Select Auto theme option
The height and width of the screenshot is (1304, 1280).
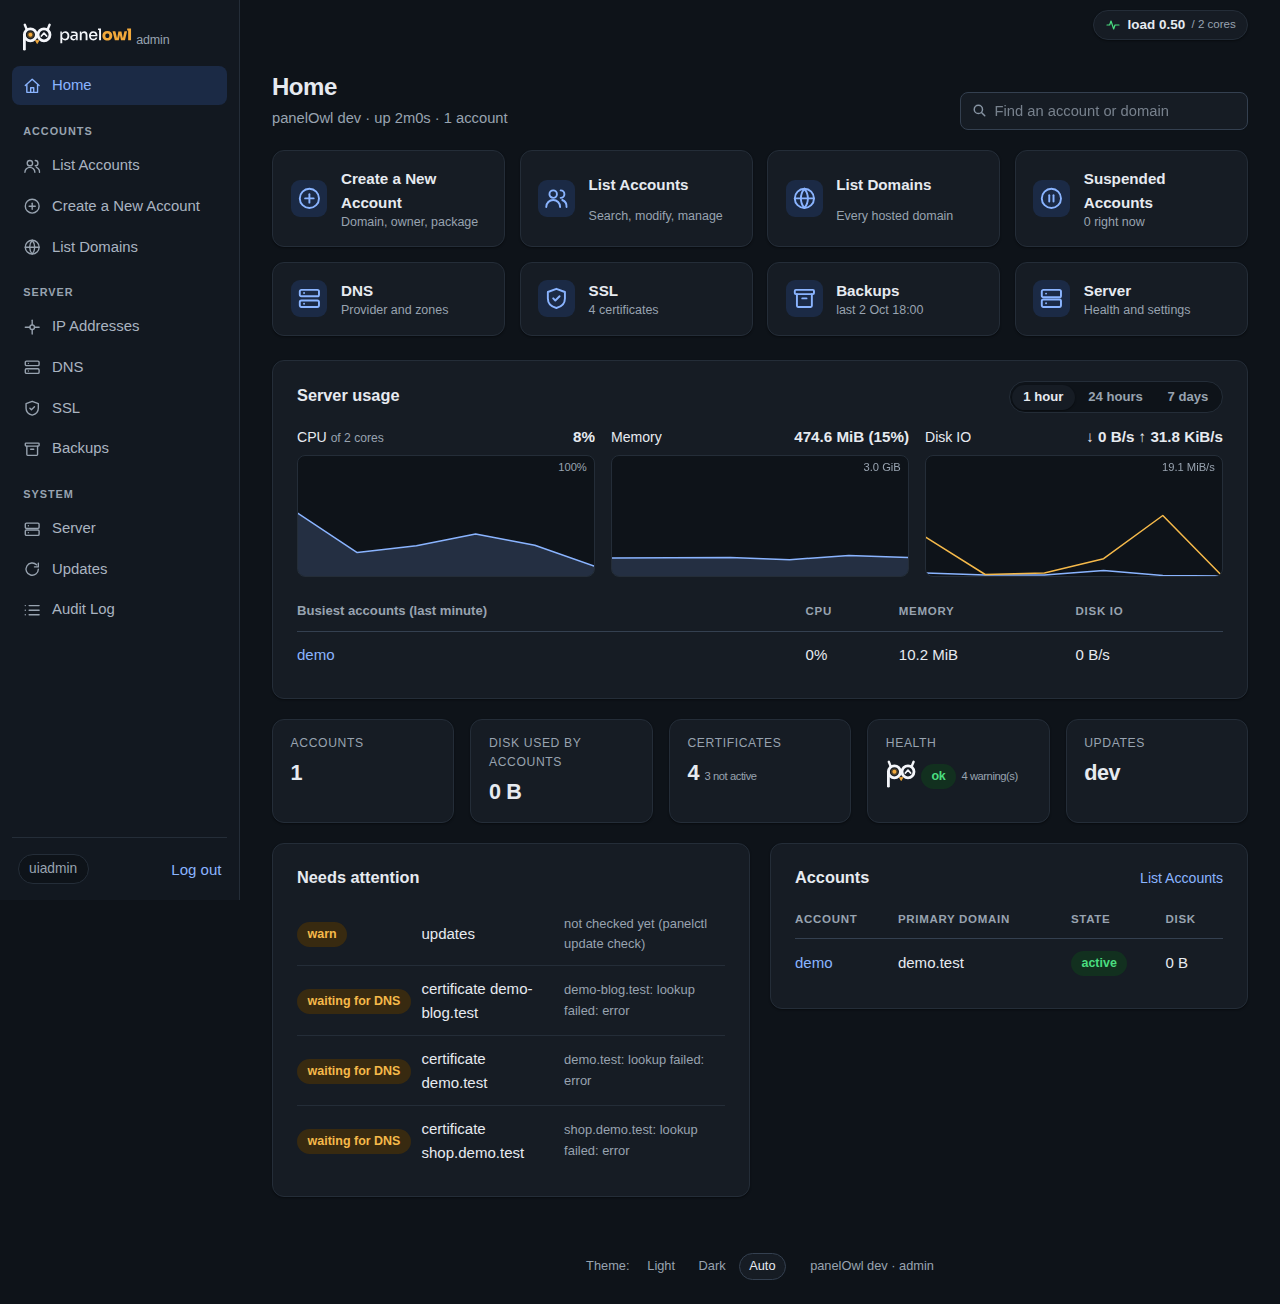[x=762, y=1266]
